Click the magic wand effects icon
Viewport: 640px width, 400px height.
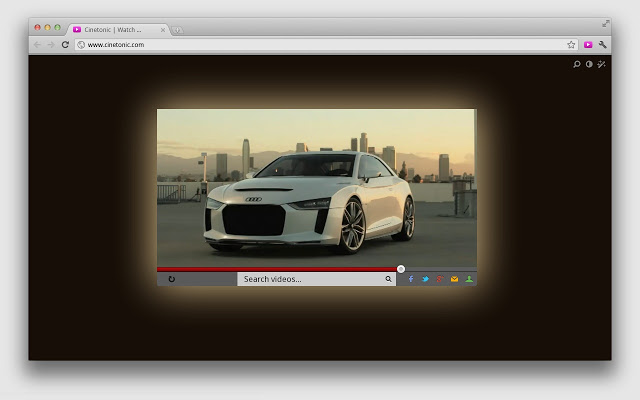click(x=601, y=64)
